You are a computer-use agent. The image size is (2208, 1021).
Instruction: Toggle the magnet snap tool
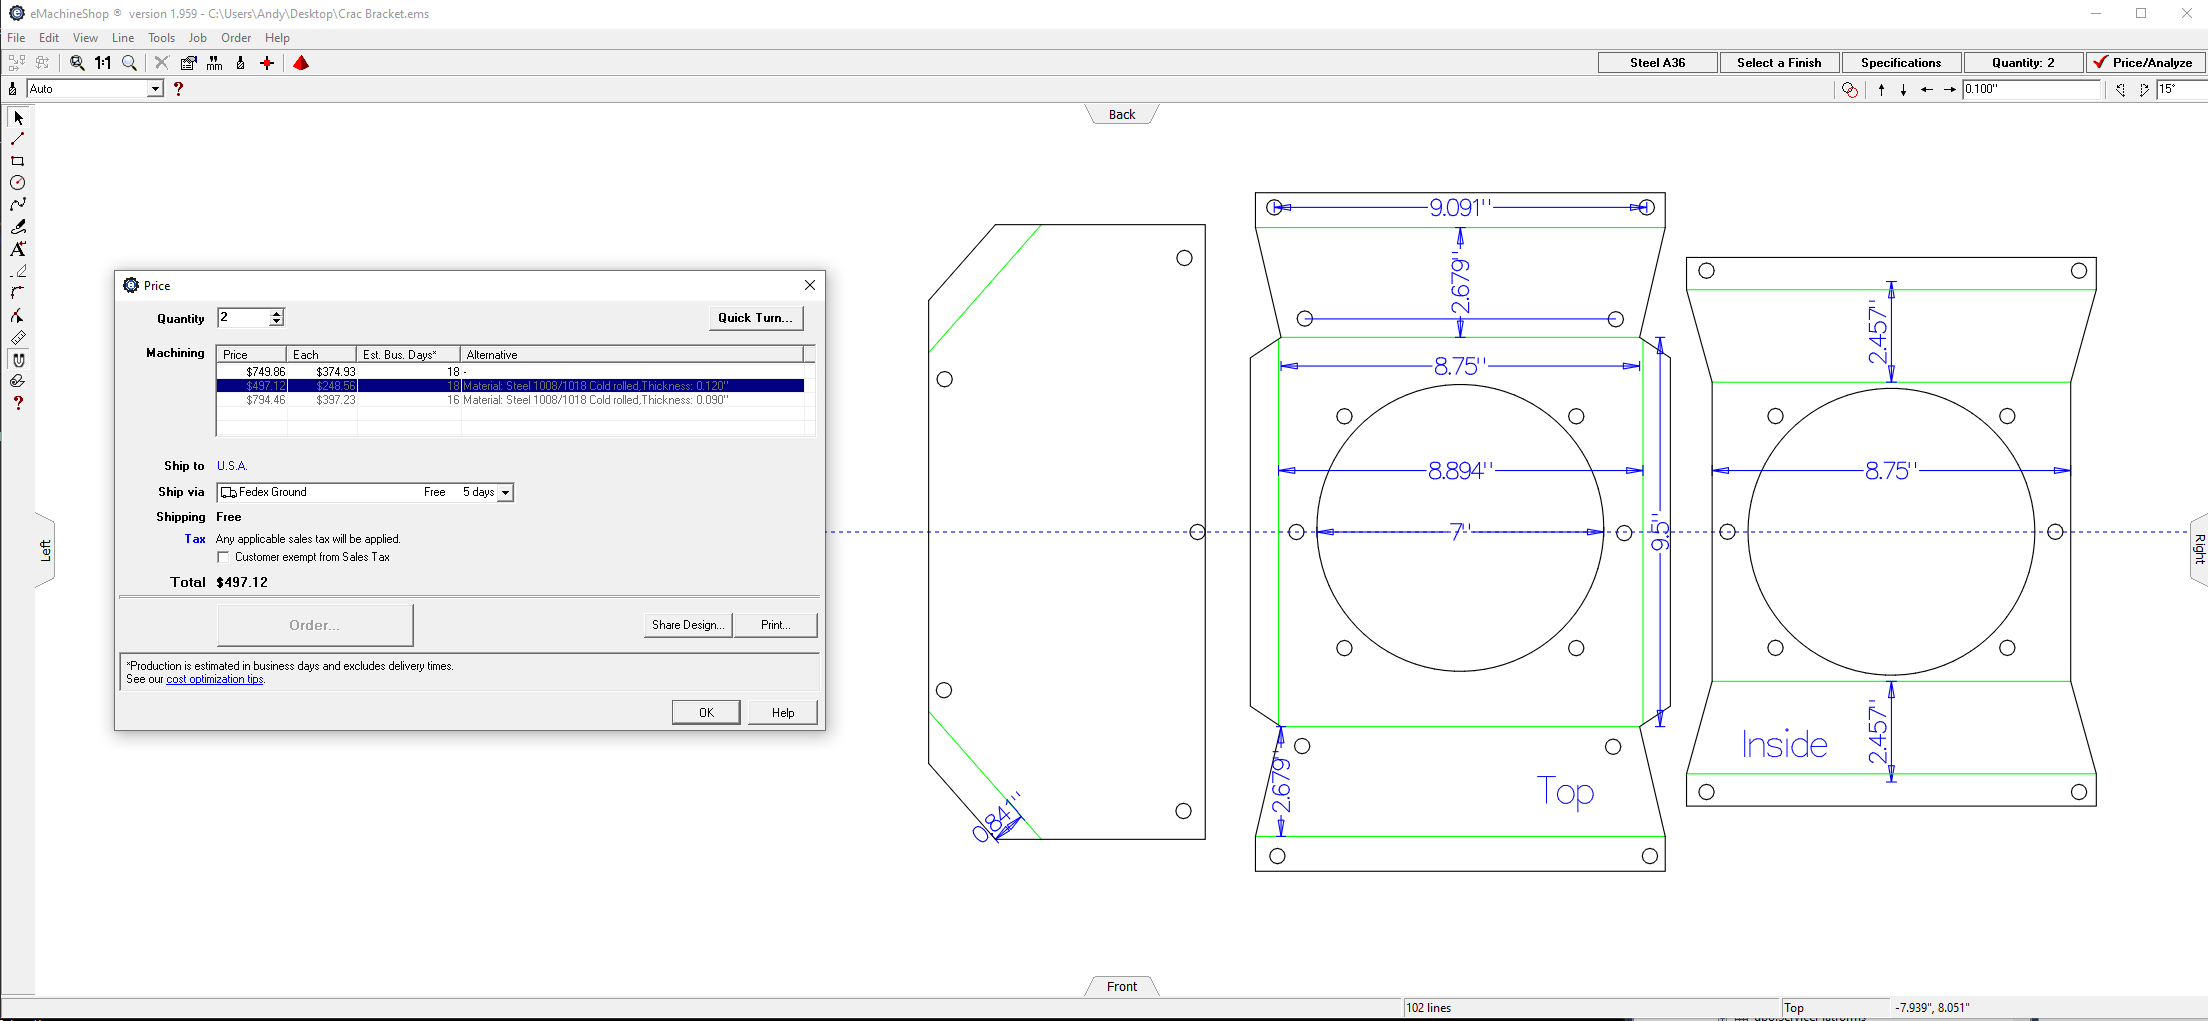point(17,360)
